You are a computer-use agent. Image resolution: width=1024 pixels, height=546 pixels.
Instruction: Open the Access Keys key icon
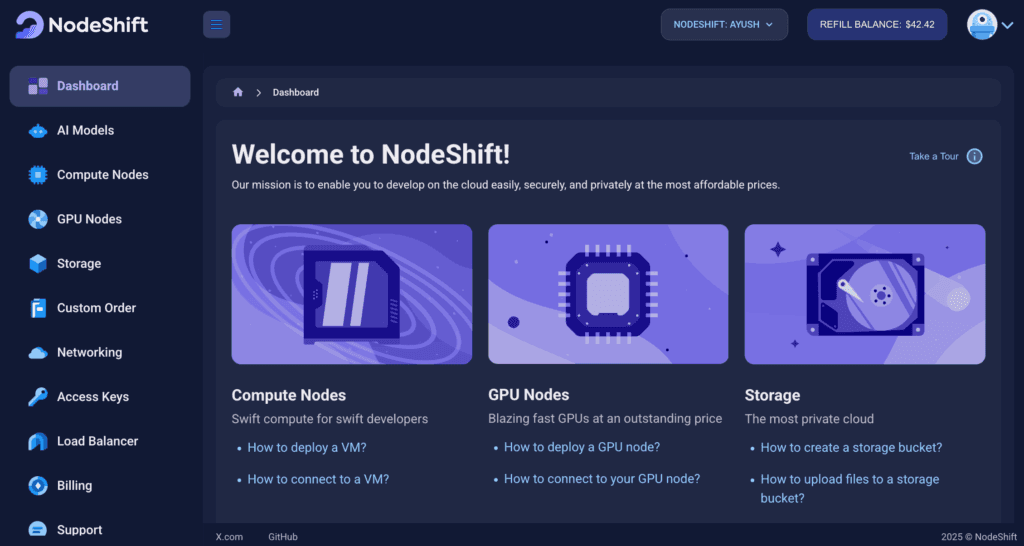pyautogui.click(x=38, y=397)
